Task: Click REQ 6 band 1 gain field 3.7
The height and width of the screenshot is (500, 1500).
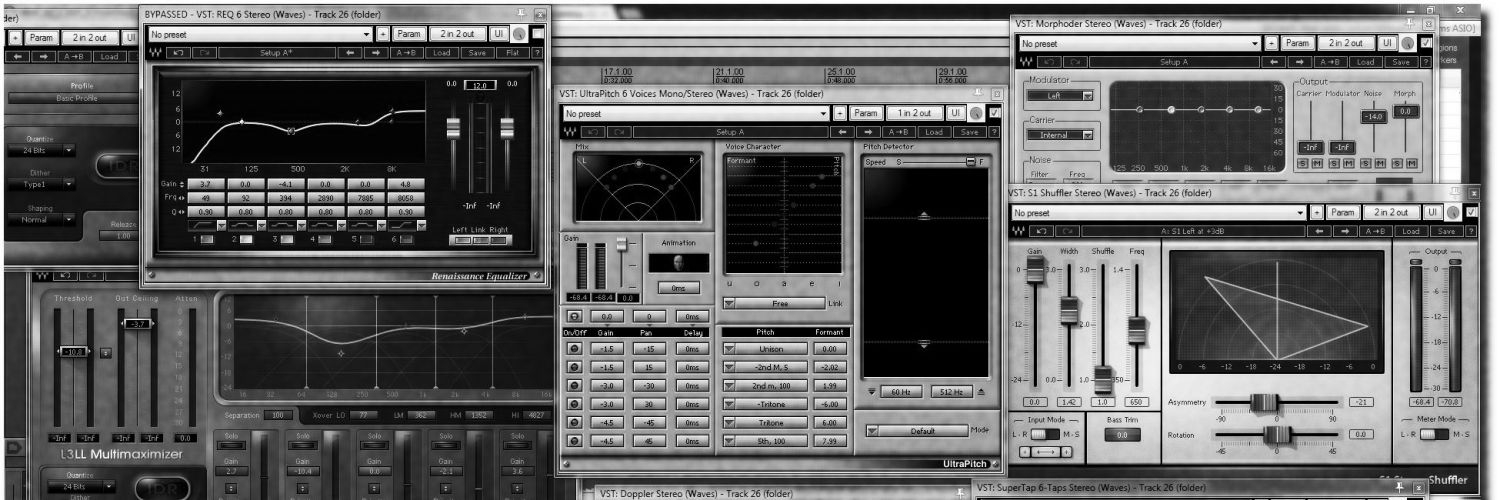Action: pos(206,185)
